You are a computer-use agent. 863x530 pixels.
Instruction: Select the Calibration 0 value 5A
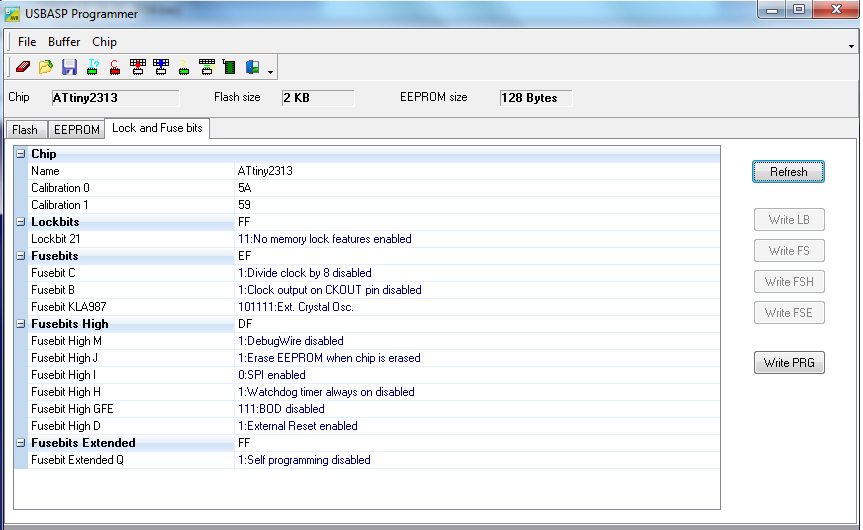(x=244, y=188)
